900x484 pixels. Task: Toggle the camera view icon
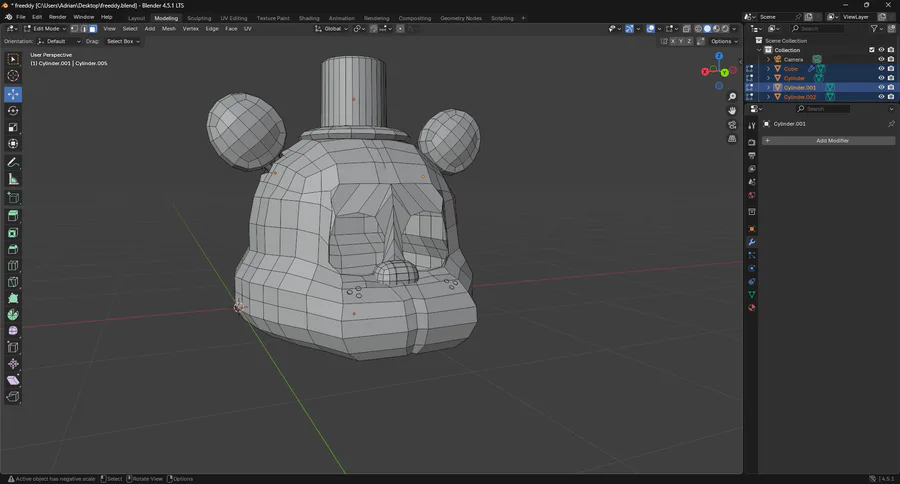[x=732, y=125]
